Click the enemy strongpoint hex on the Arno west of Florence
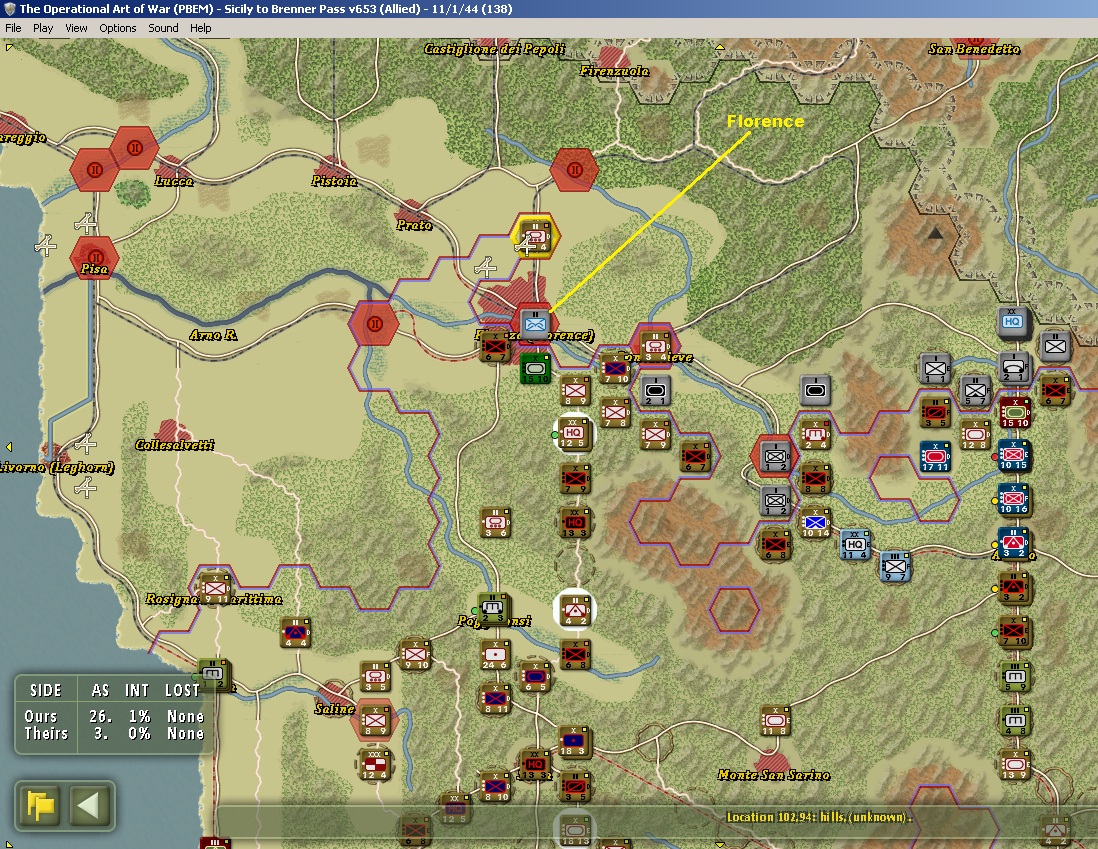This screenshot has height=849, width=1098. coord(375,324)
